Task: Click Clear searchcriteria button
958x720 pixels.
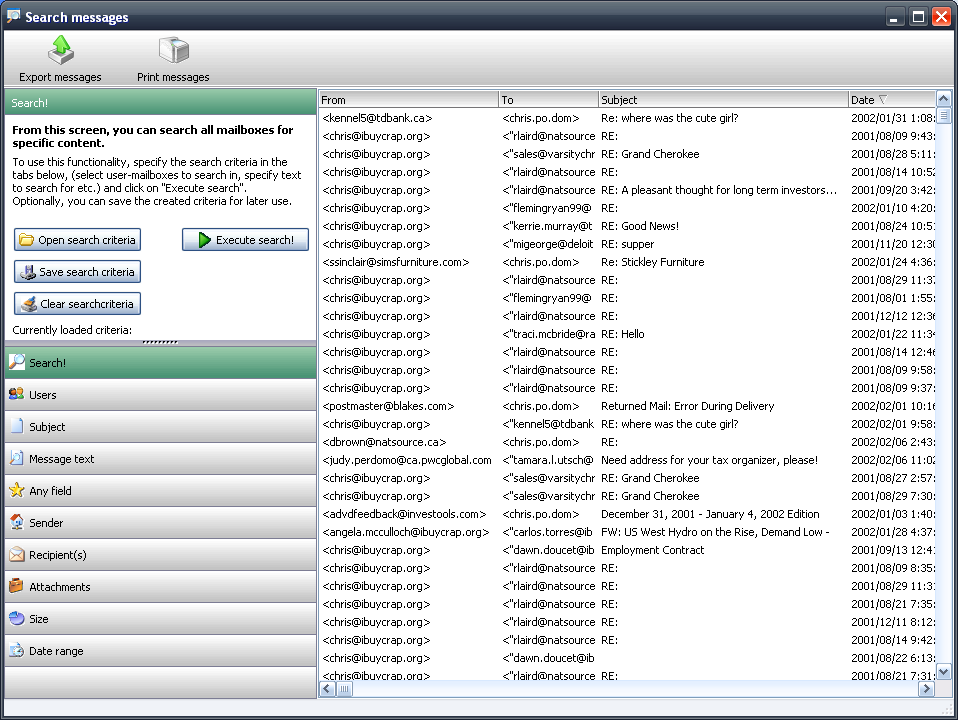Action: (x=78, y=304)
